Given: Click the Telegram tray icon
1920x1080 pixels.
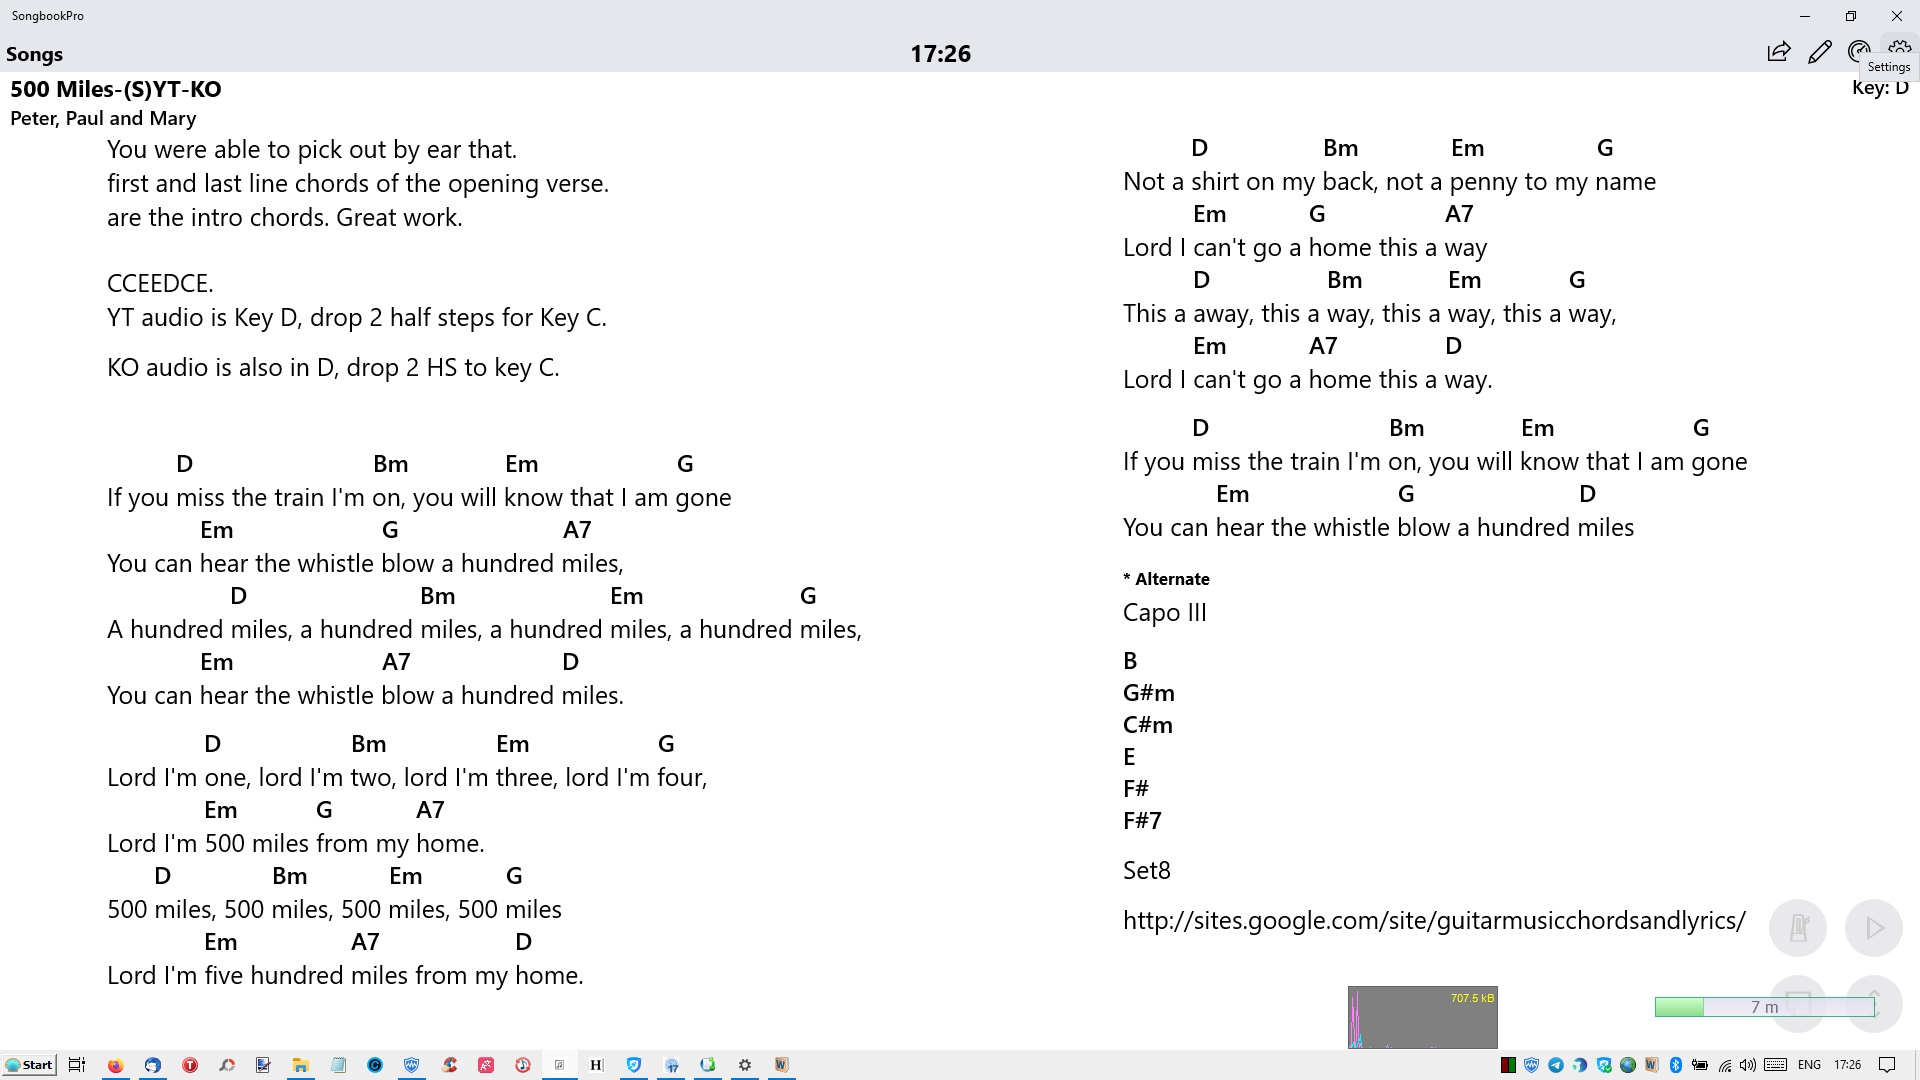Looking at the screenshot, I should point(1556,1065).
